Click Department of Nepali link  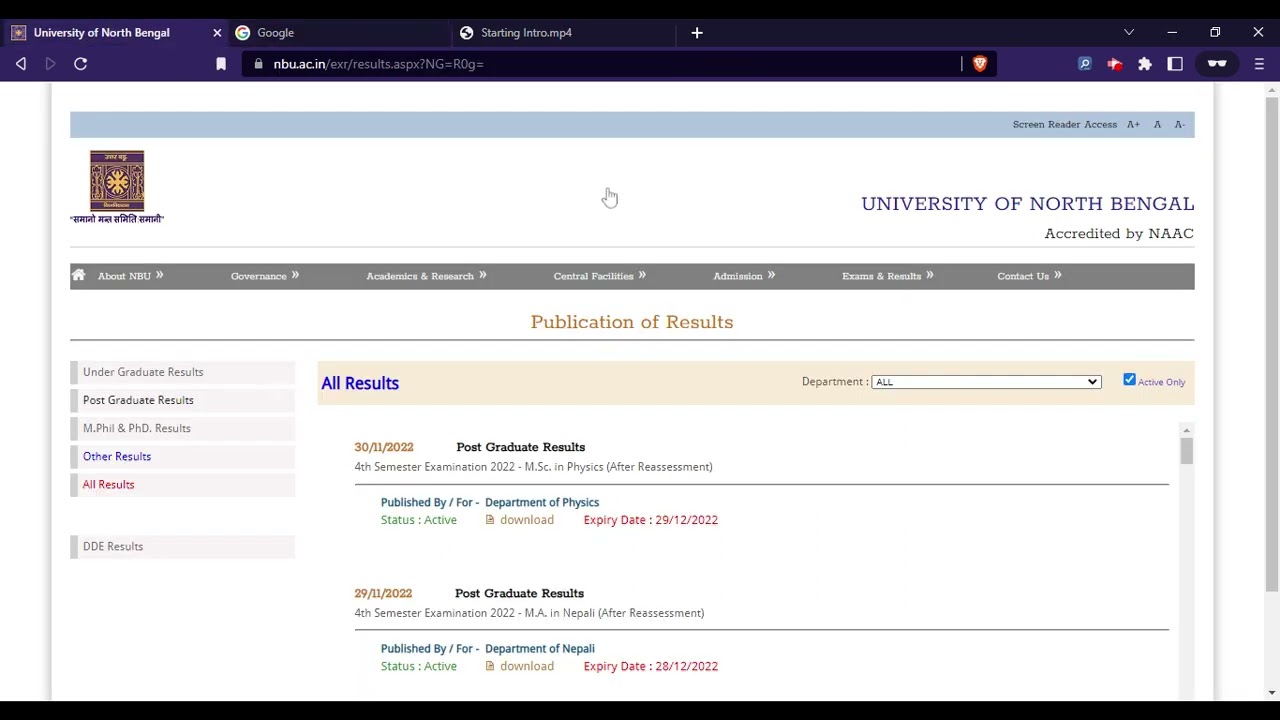[539, 648]
